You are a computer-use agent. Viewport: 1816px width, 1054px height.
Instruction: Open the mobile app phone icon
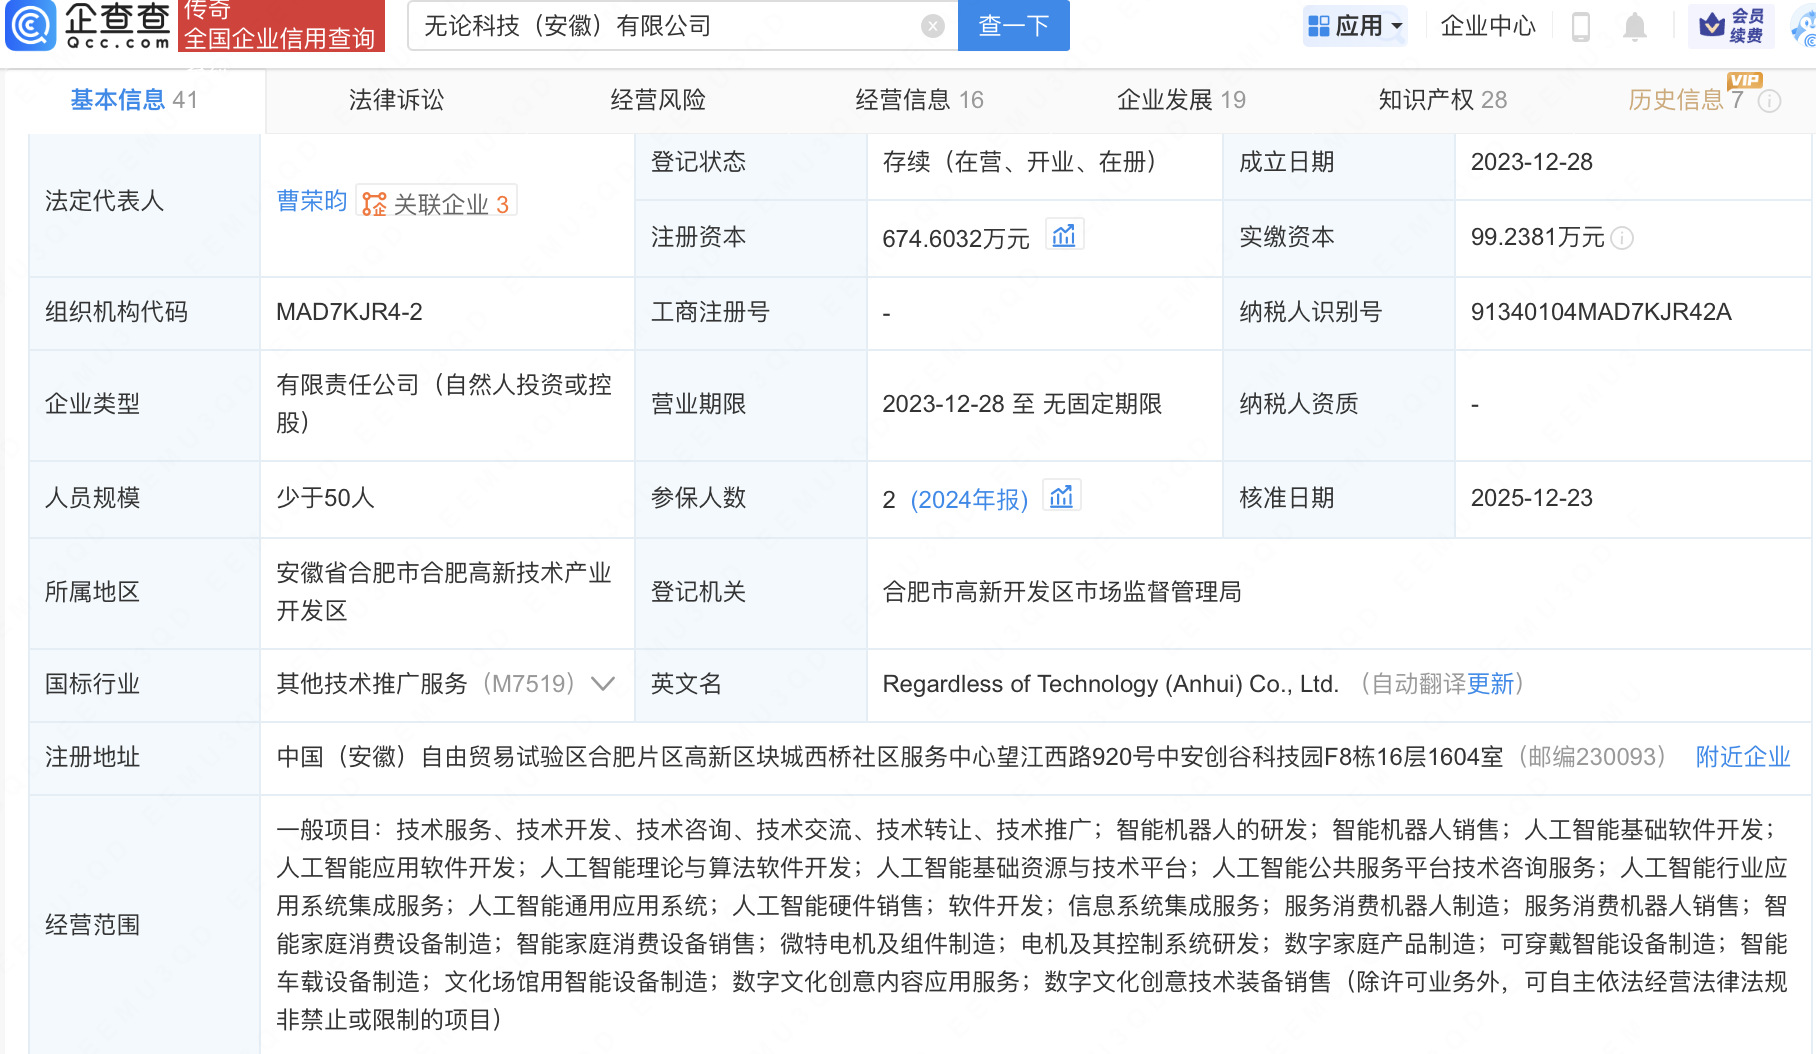[x=1580, y=26]
